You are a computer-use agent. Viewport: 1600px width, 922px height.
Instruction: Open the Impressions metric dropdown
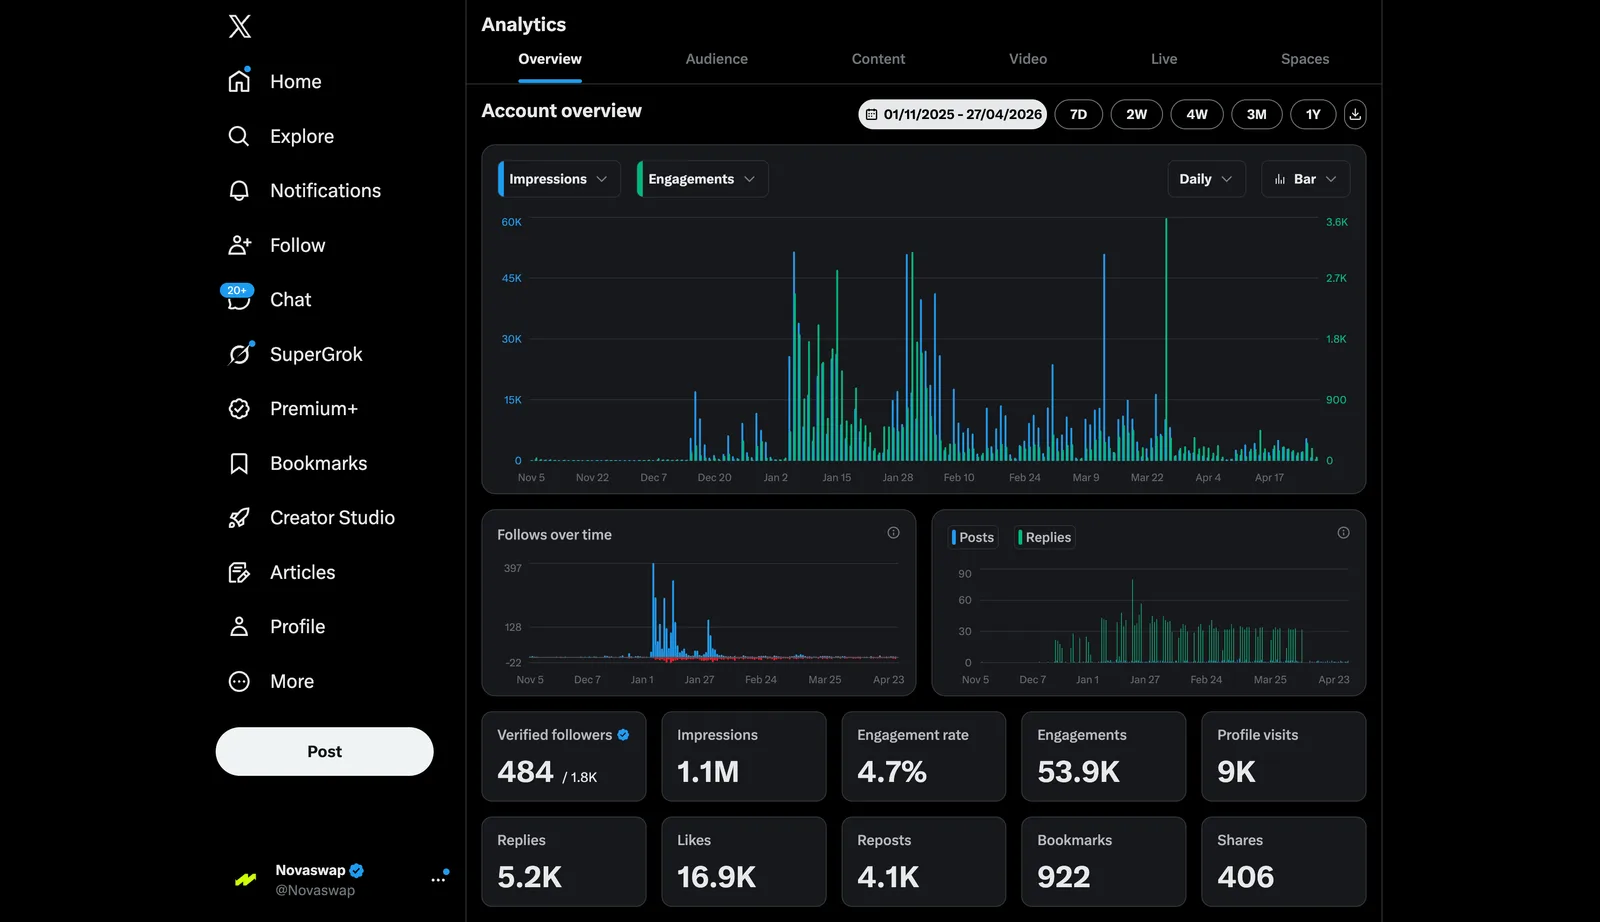click(559, 179)
